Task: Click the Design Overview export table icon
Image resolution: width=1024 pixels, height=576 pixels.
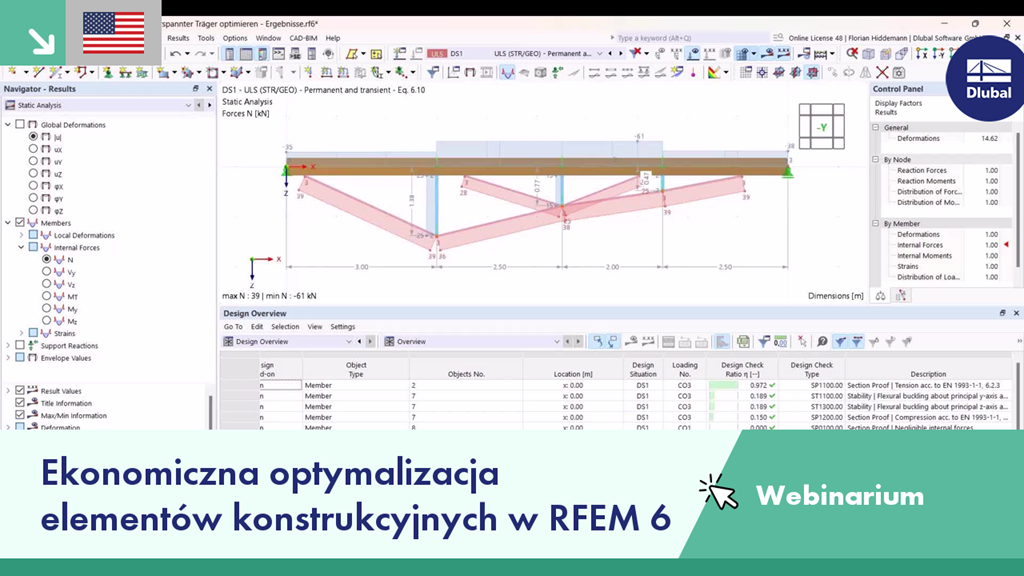Action: 743,342
